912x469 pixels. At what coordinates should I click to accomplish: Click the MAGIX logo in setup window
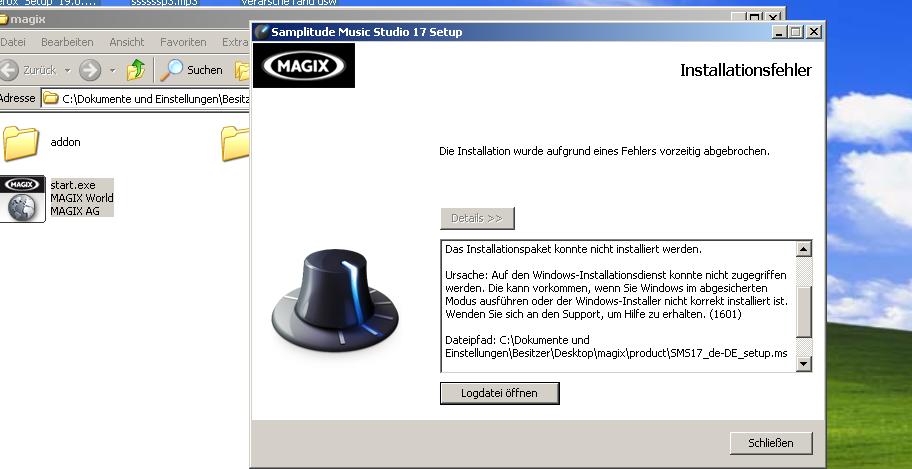[304, 66]
